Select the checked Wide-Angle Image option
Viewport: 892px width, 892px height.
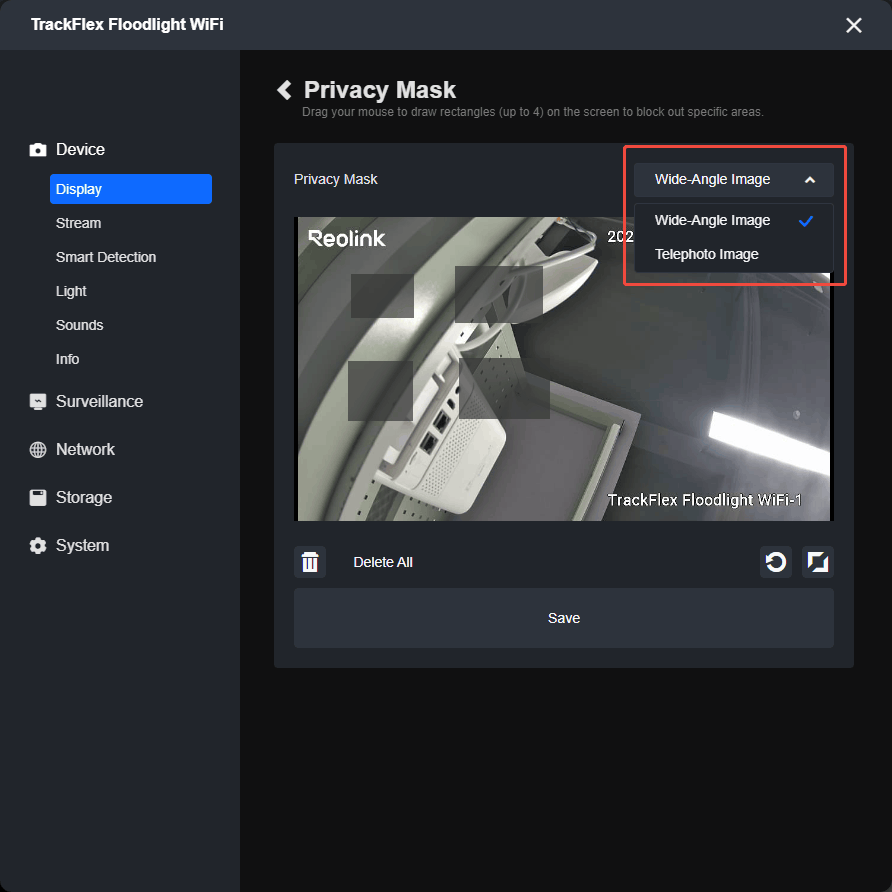pyautogui.click(x=734, y=221)
